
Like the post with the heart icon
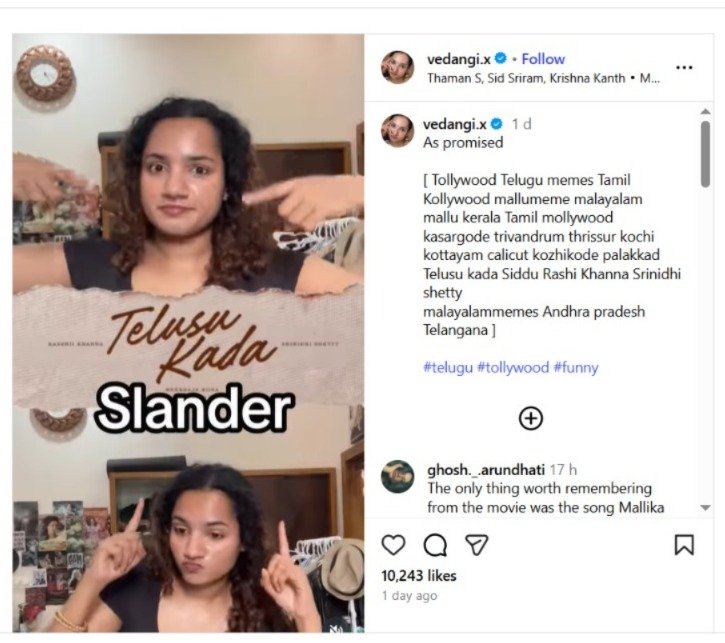point(393,545)
